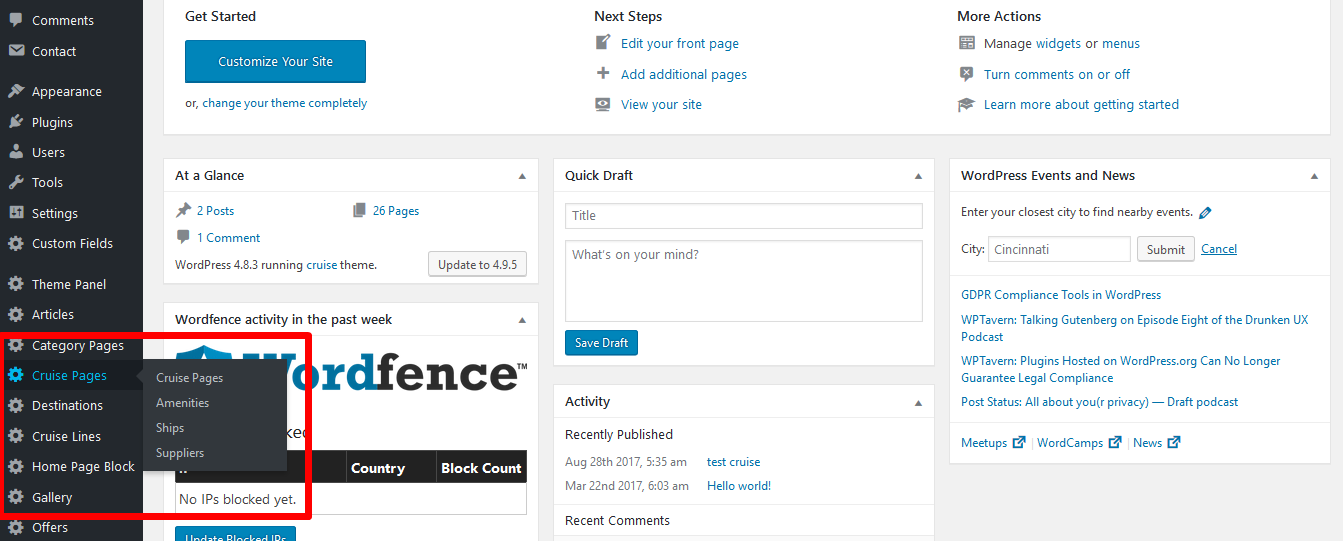Screen dimensions: 1343x541
Task: Open GDPR Compliance Tools in WordPress article
Action: [x=1061, y=295]
